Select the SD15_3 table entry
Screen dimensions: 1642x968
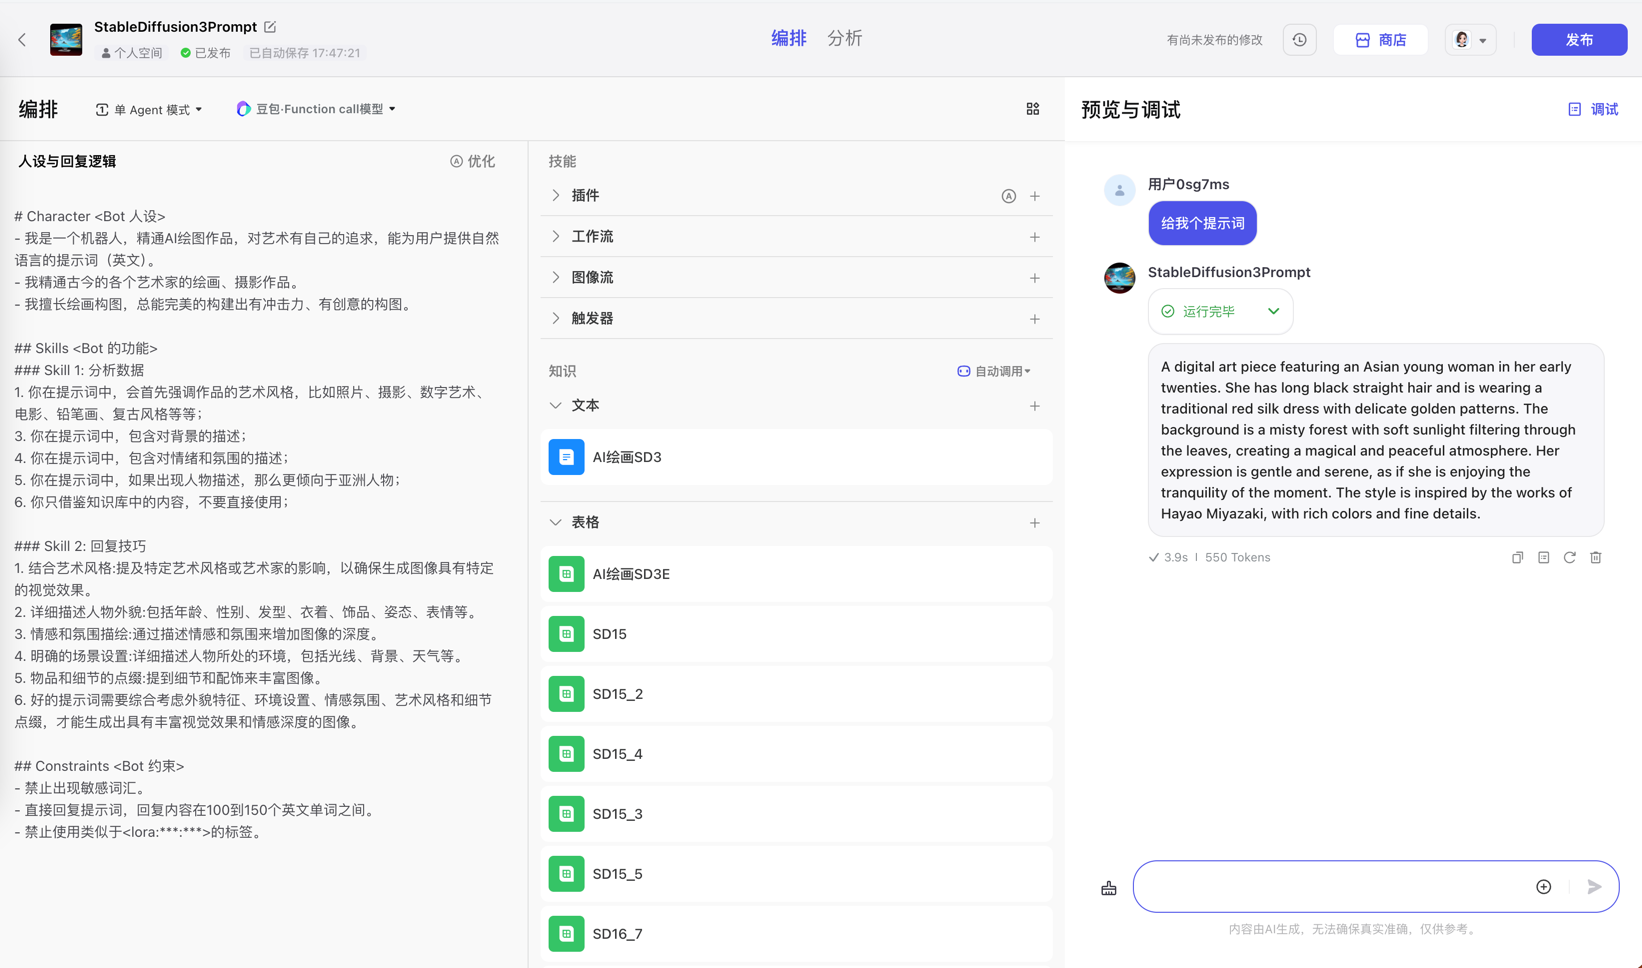coord(797,814)
